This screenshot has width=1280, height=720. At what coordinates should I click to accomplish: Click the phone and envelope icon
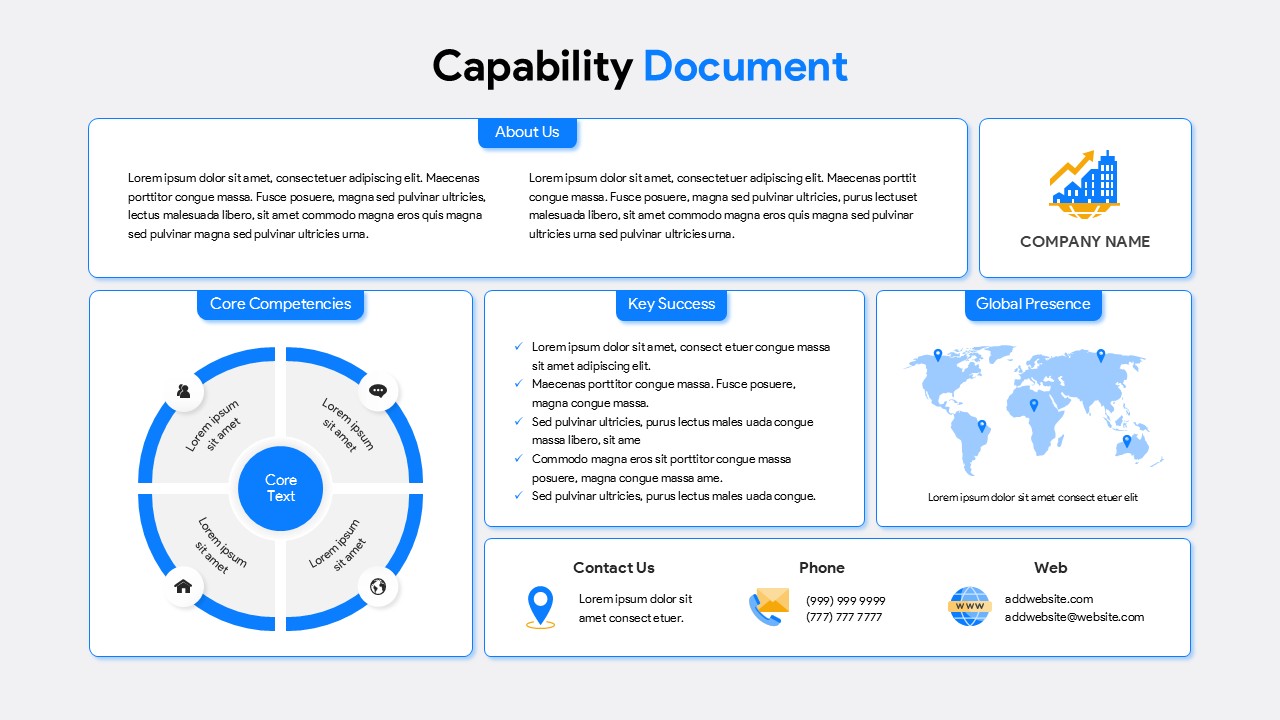tap(769, 607)
